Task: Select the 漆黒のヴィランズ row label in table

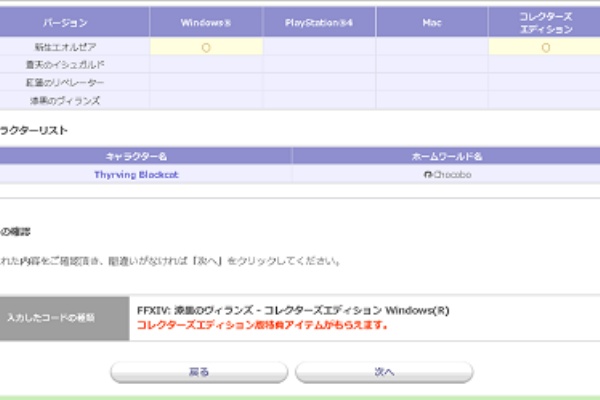Action: (x=65, y=101)
